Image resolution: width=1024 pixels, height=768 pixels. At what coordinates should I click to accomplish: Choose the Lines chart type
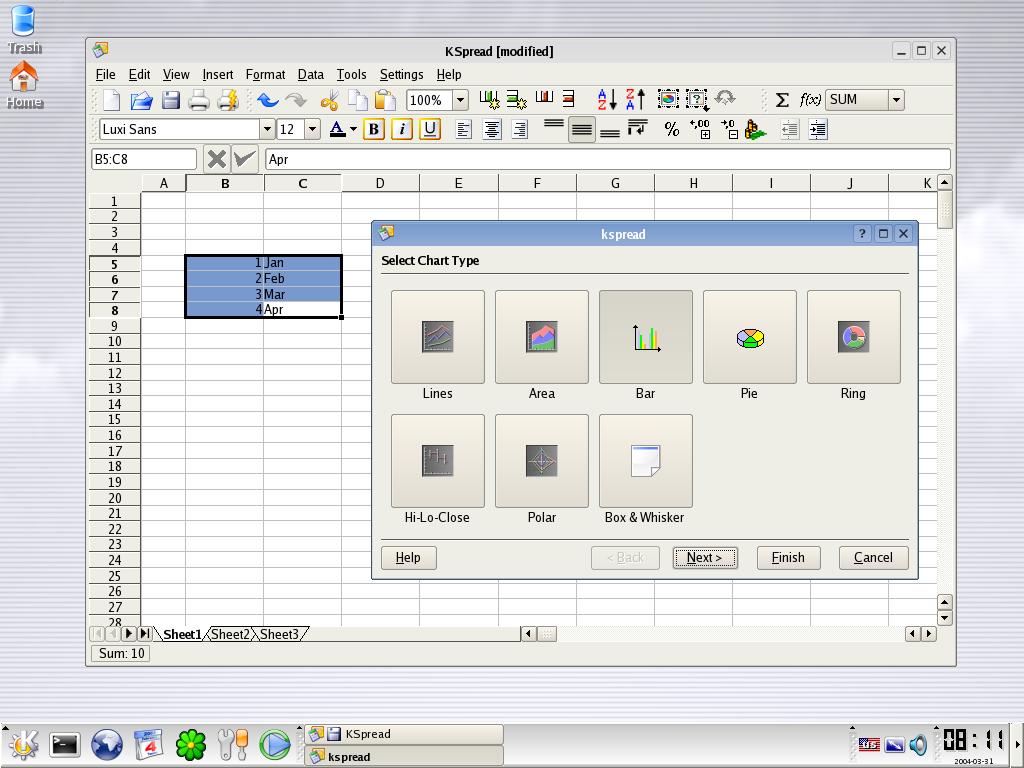click(438, 337)
